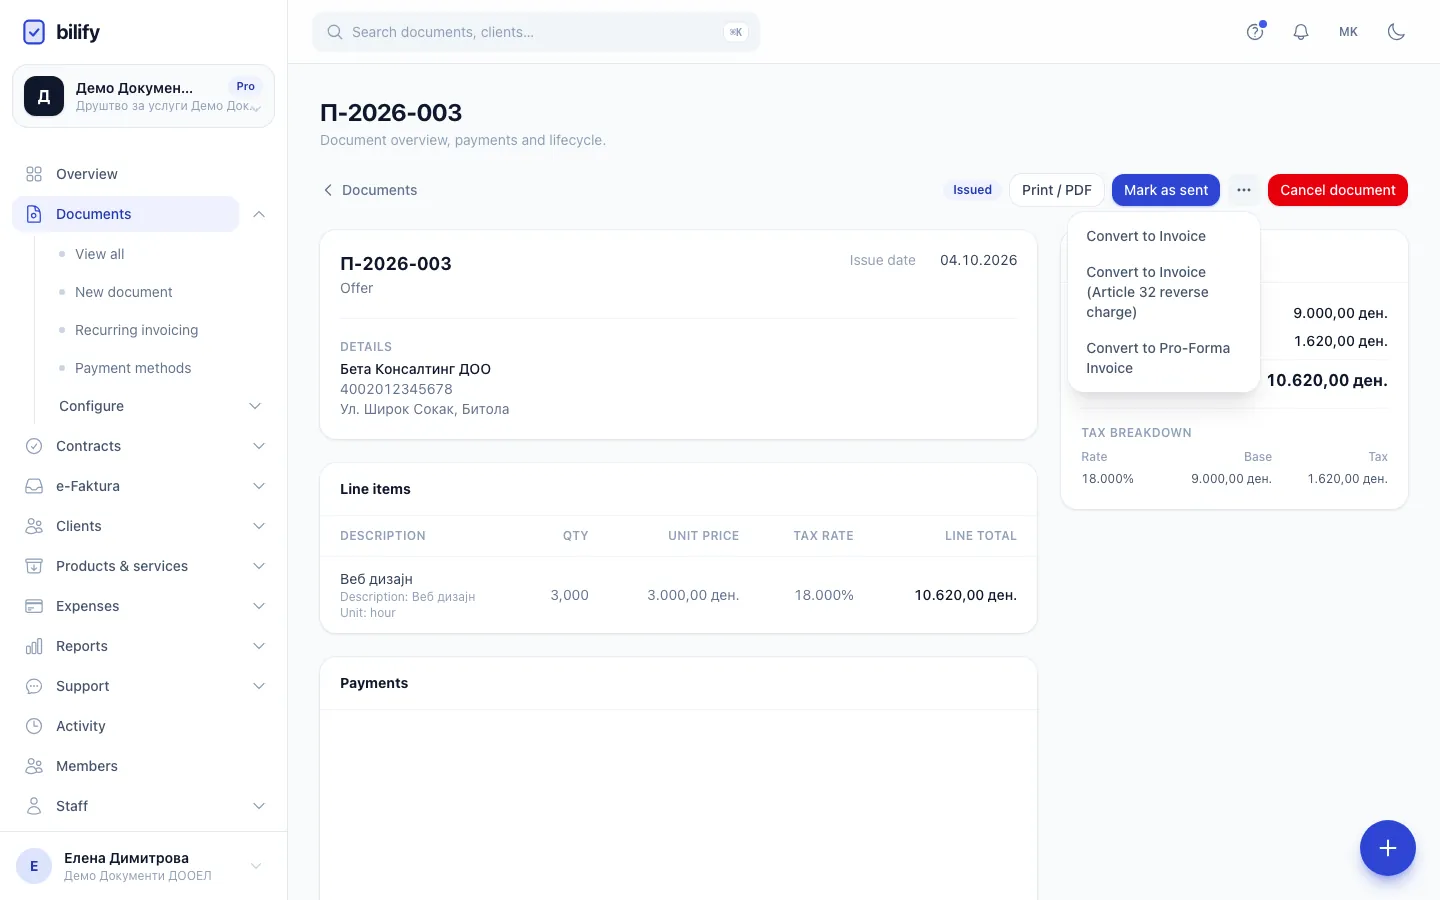The image size is (1440, 900).
Task: Open the help icon in top bar
Action: tap(1255, 32)
